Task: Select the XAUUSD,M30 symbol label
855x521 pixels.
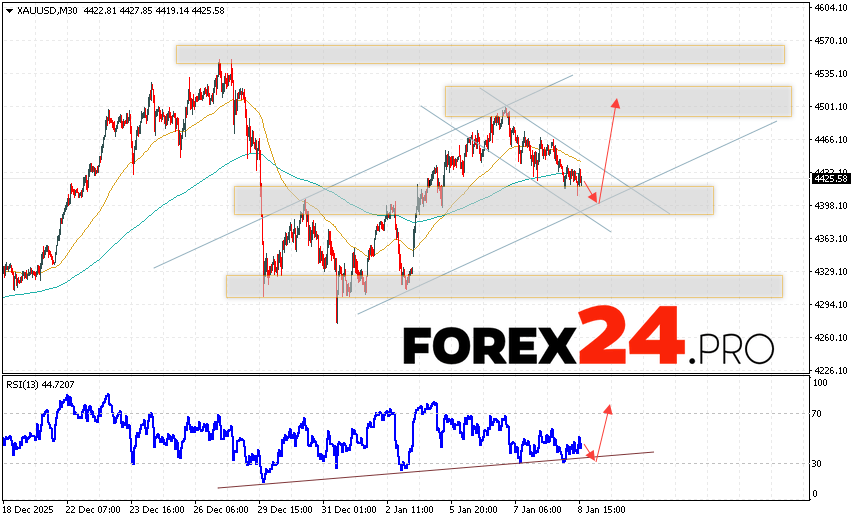Action: [48, 10]
